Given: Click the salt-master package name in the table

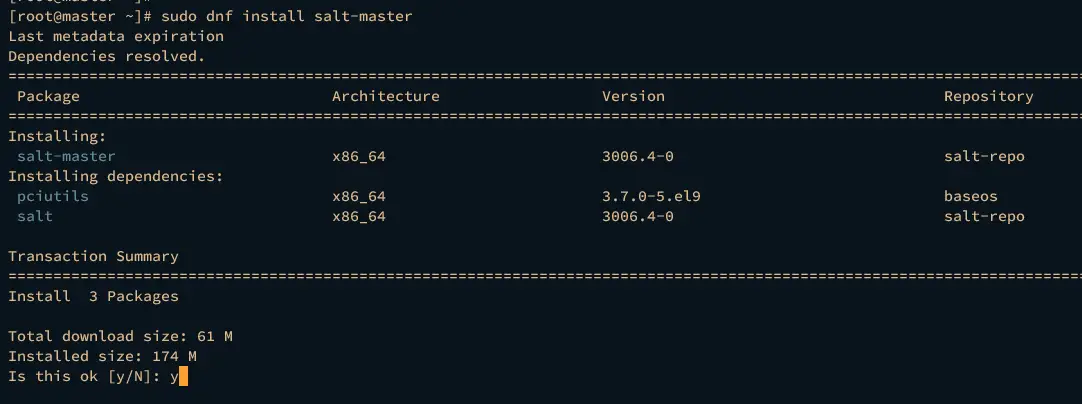Looking at the screenshot, I should (66, 156).
